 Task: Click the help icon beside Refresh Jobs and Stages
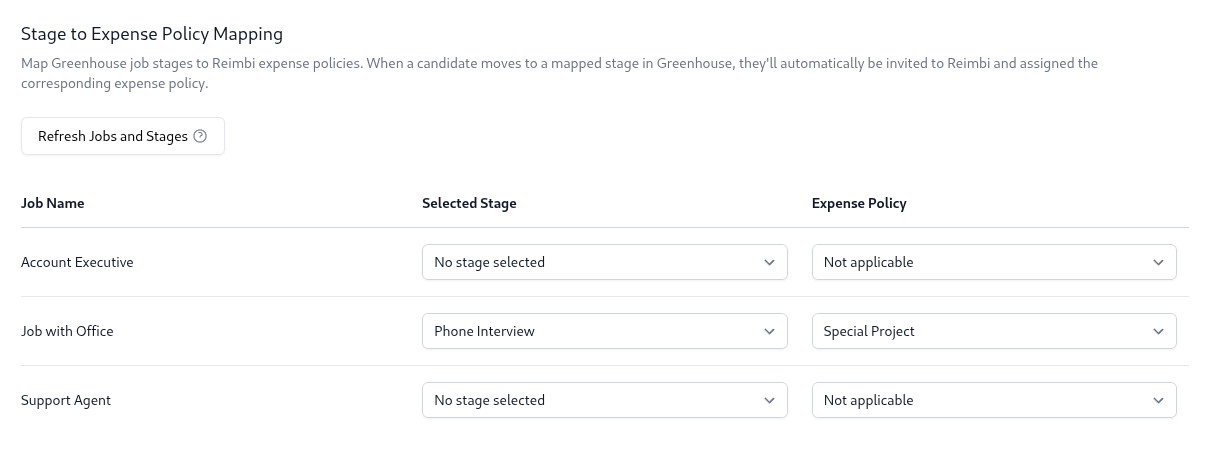[x=200, y=136]
